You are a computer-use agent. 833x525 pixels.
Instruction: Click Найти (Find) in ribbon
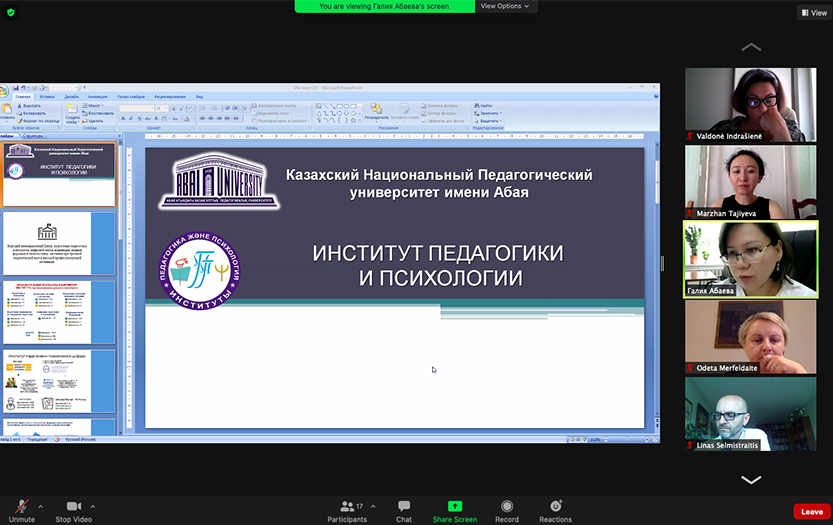tap(483, 105)
